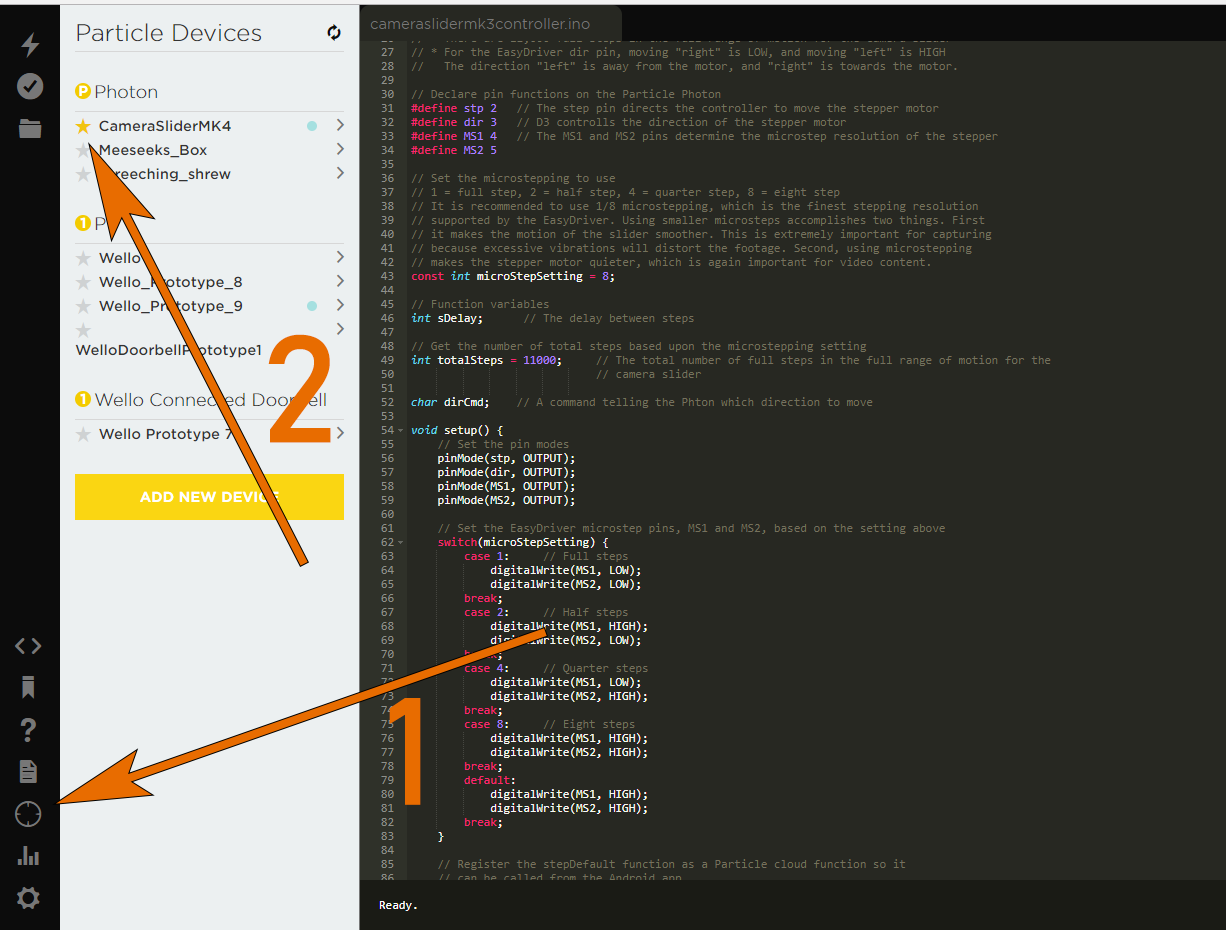The width and height of the screenshot is (1226, 930).
Task: Expand Wello Prototype 7 details chevron
Action: [x=340, y=433]
